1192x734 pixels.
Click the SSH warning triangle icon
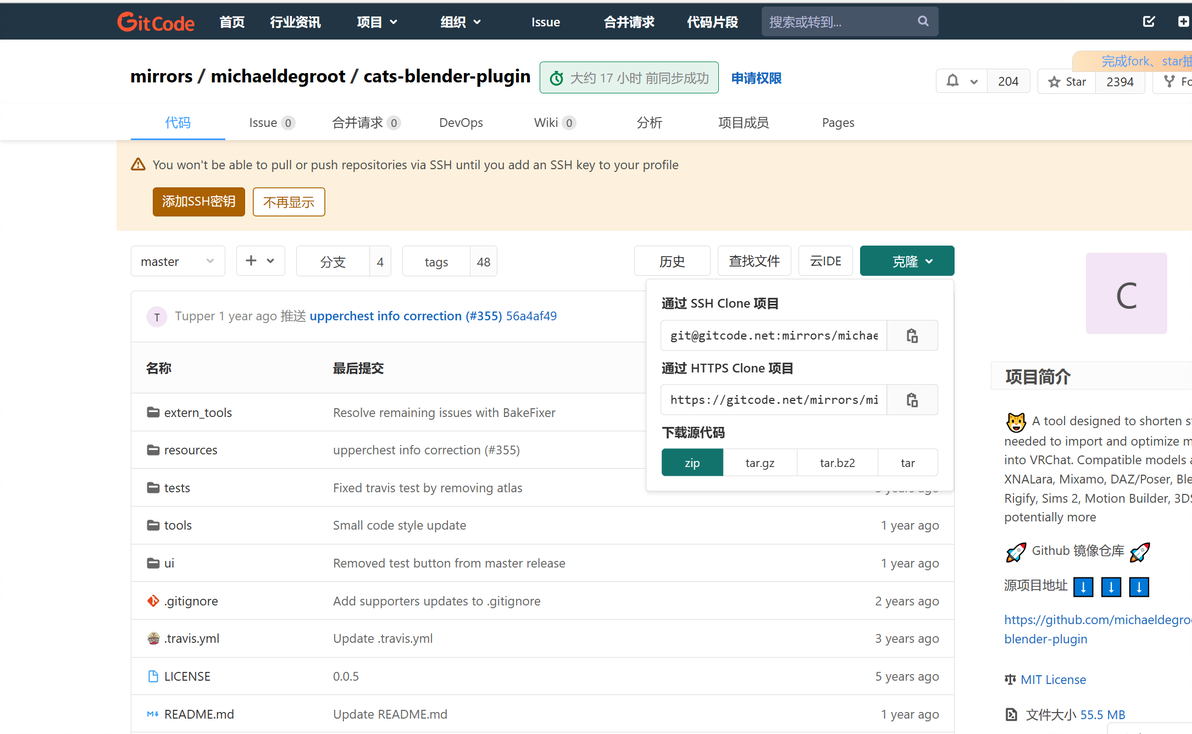pyautogui.click(x=138, y=164)
